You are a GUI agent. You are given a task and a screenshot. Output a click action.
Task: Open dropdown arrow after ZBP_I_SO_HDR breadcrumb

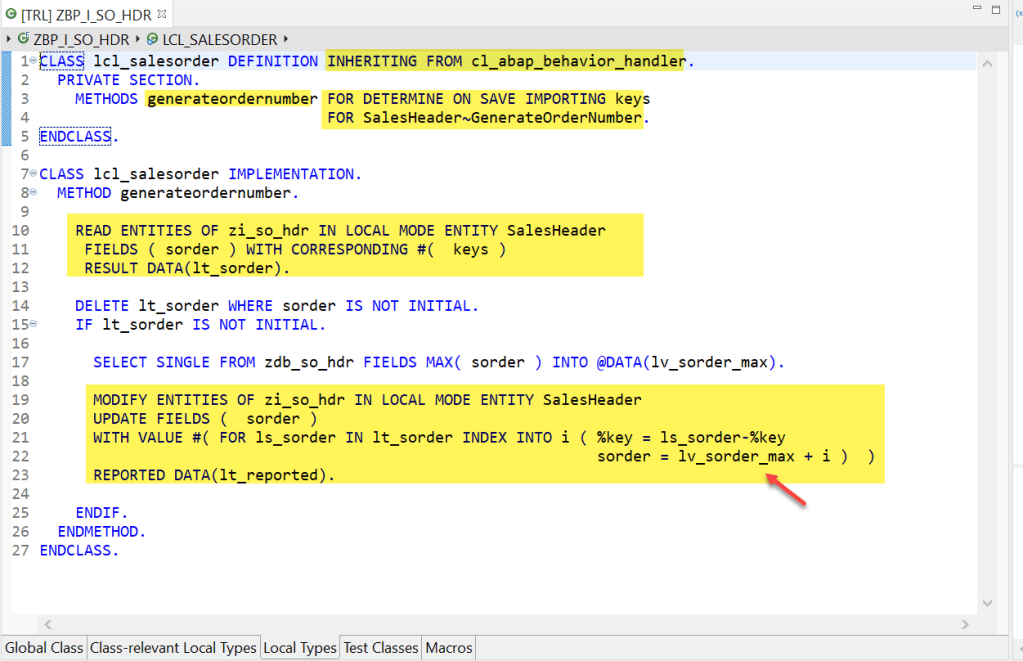pos(137,40)
